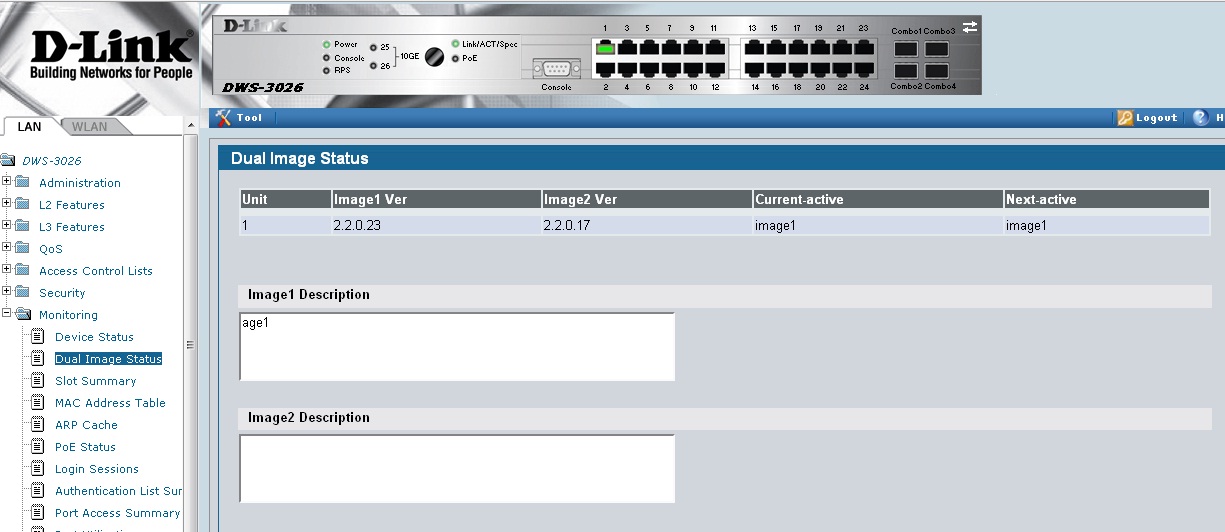Click the green port 1 icon
This screenshot has width=1225, height=532.
[604, 47]
